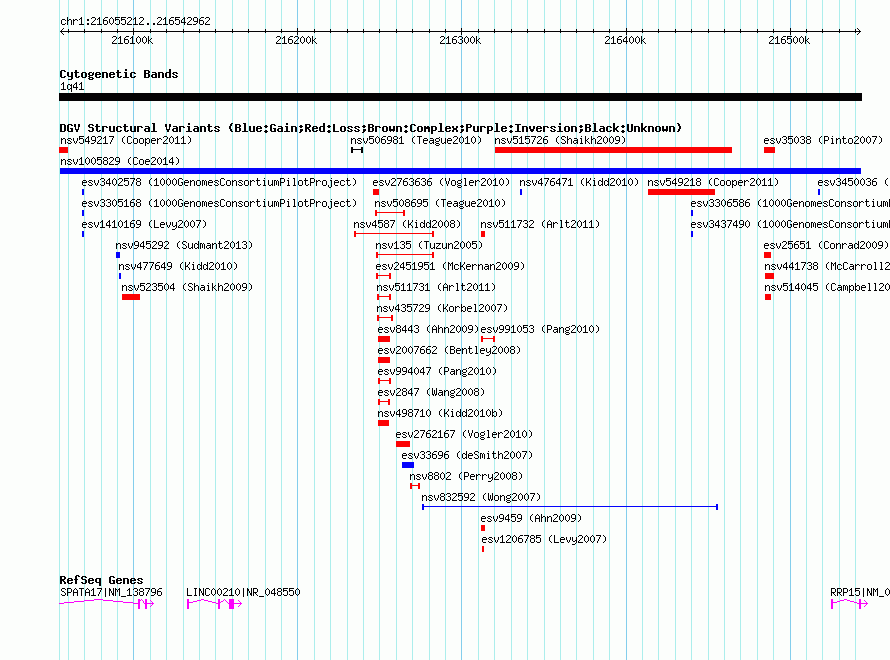Click the esv991053 (Pang2010) label

[x=540, y=329]
